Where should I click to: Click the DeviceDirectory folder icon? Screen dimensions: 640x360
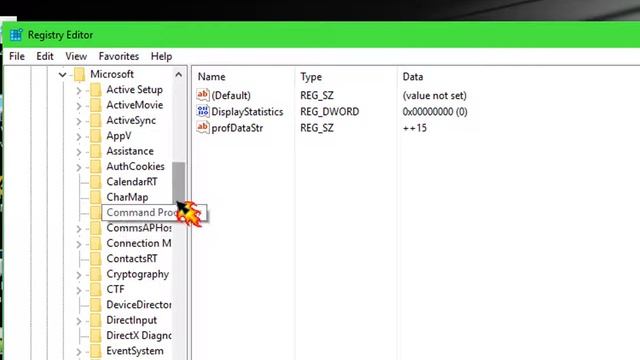click(x=96, y=305)
